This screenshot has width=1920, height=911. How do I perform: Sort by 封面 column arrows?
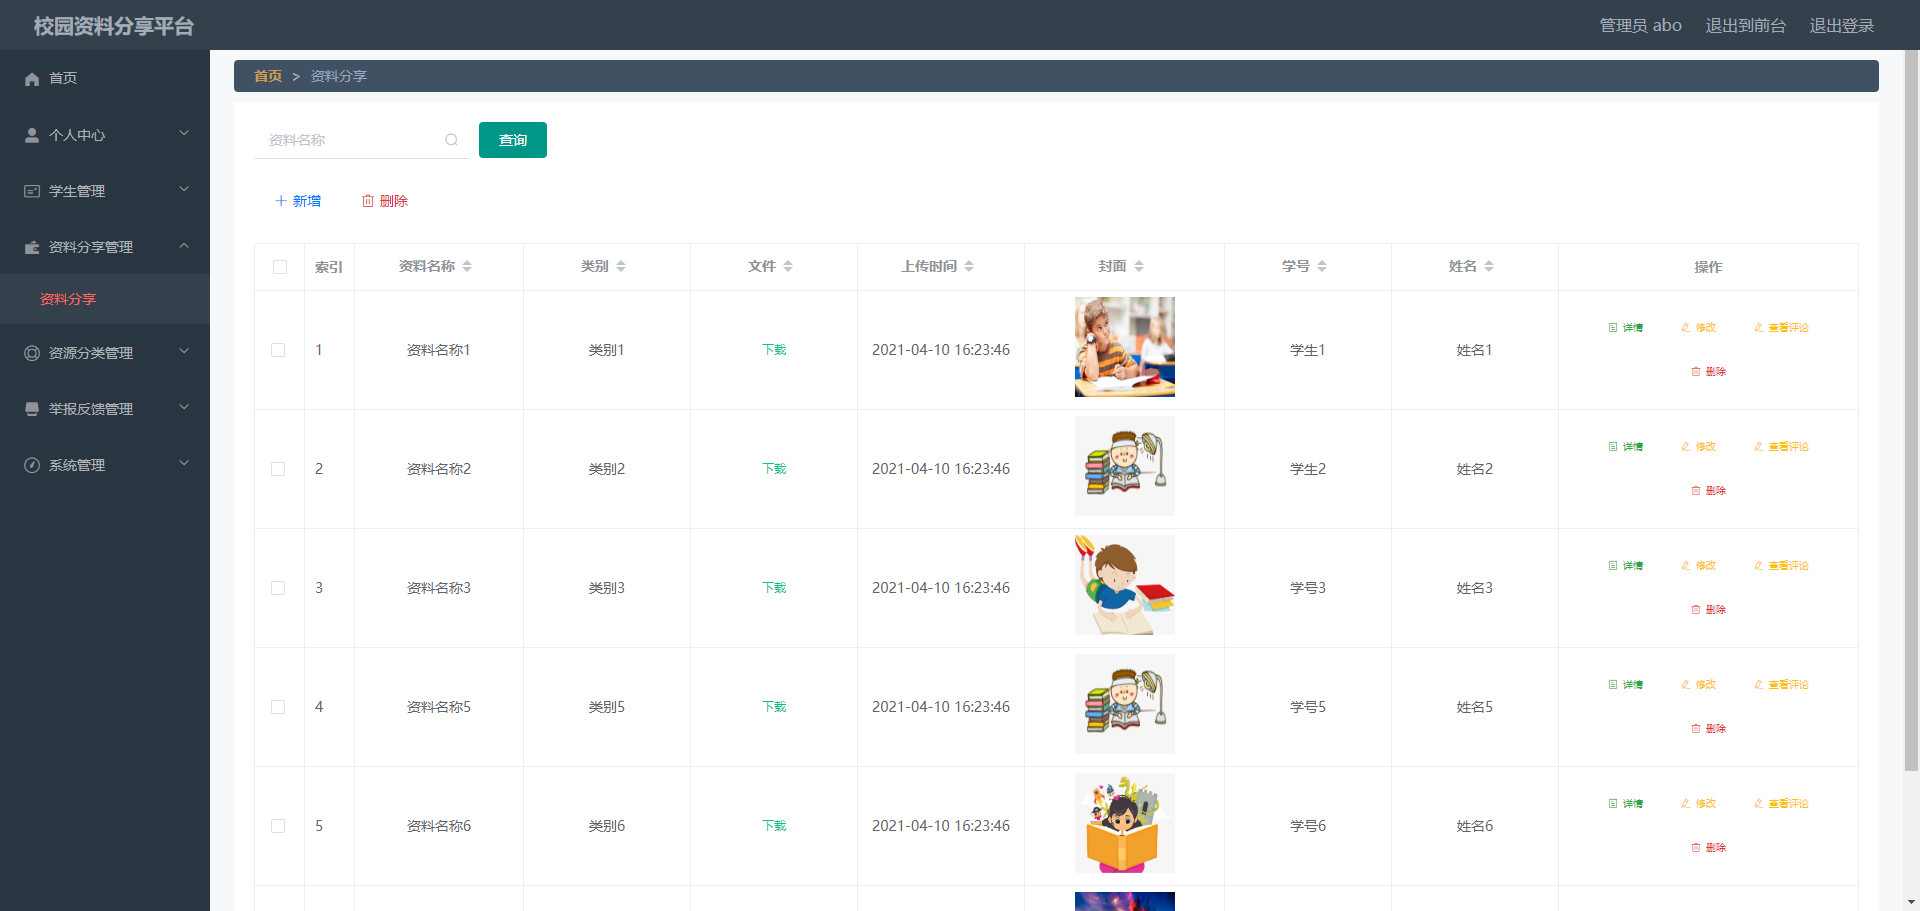point(1139,266)
